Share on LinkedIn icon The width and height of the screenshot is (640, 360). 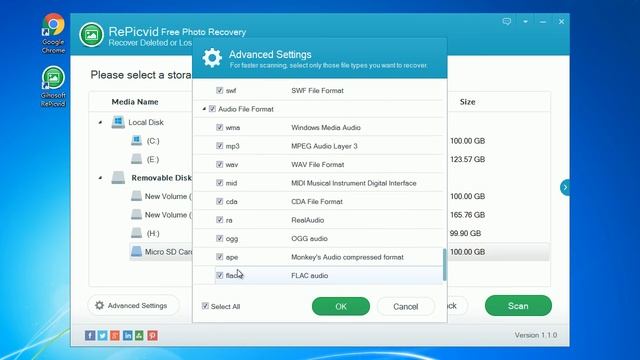pos(127,336)
